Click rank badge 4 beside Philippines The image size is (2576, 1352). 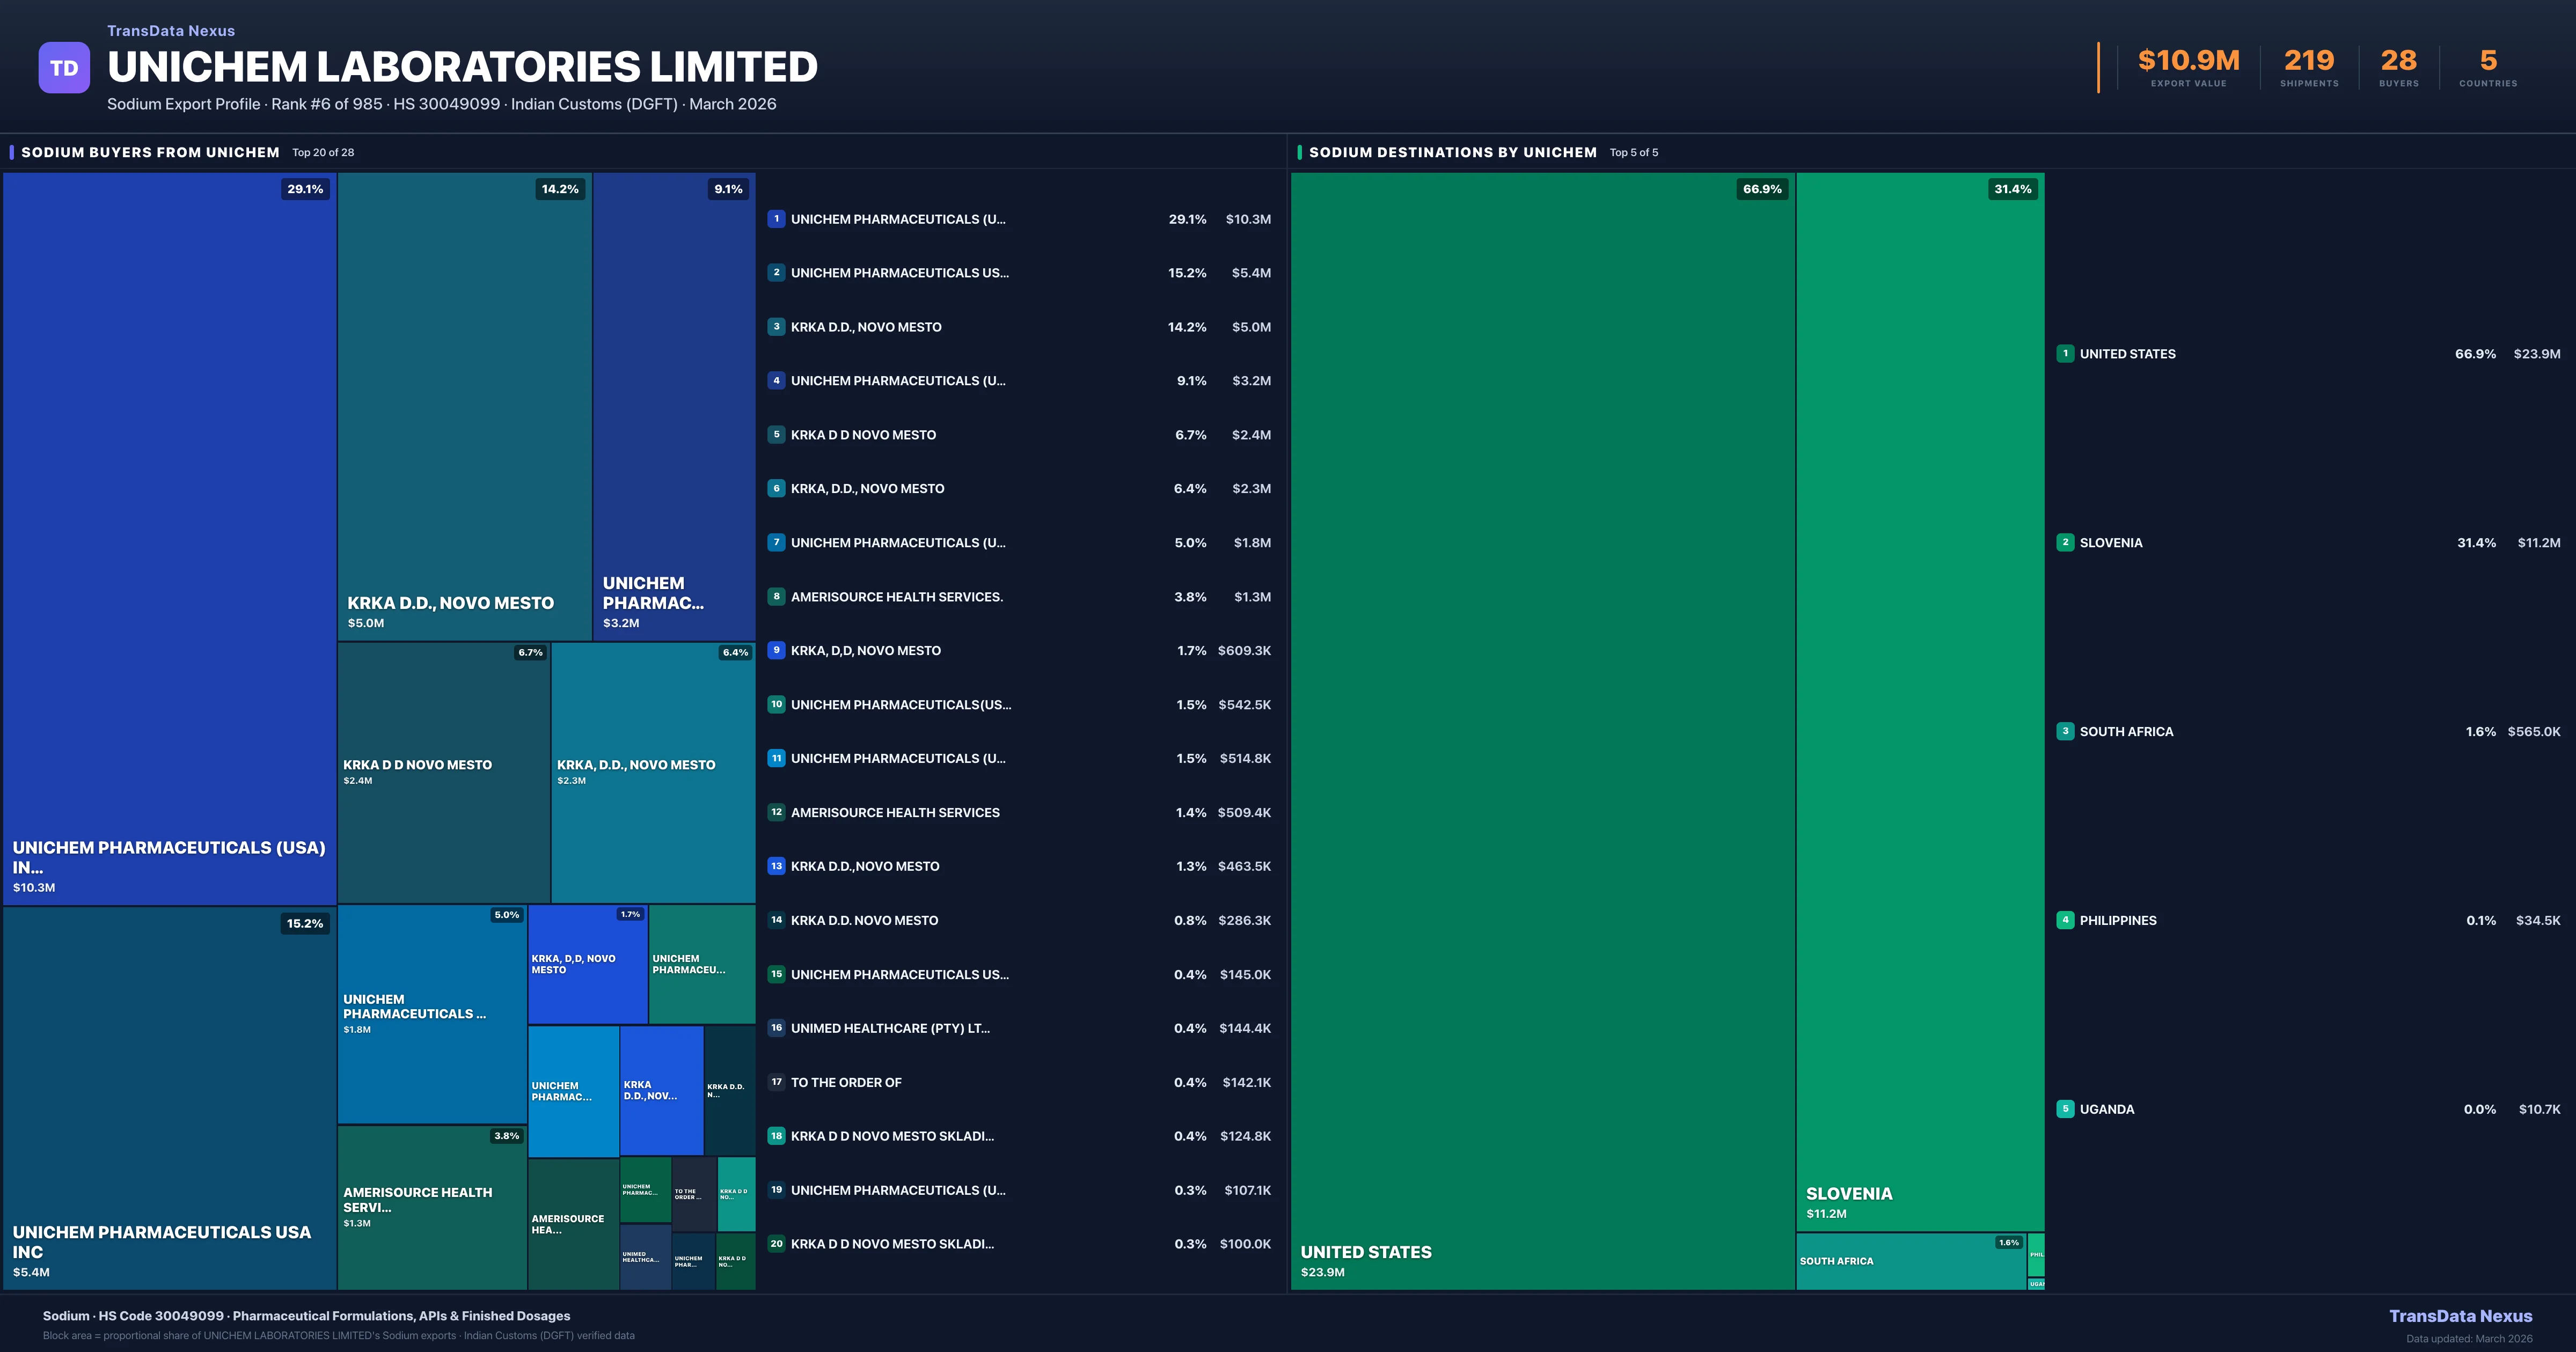pos(2065,920)
